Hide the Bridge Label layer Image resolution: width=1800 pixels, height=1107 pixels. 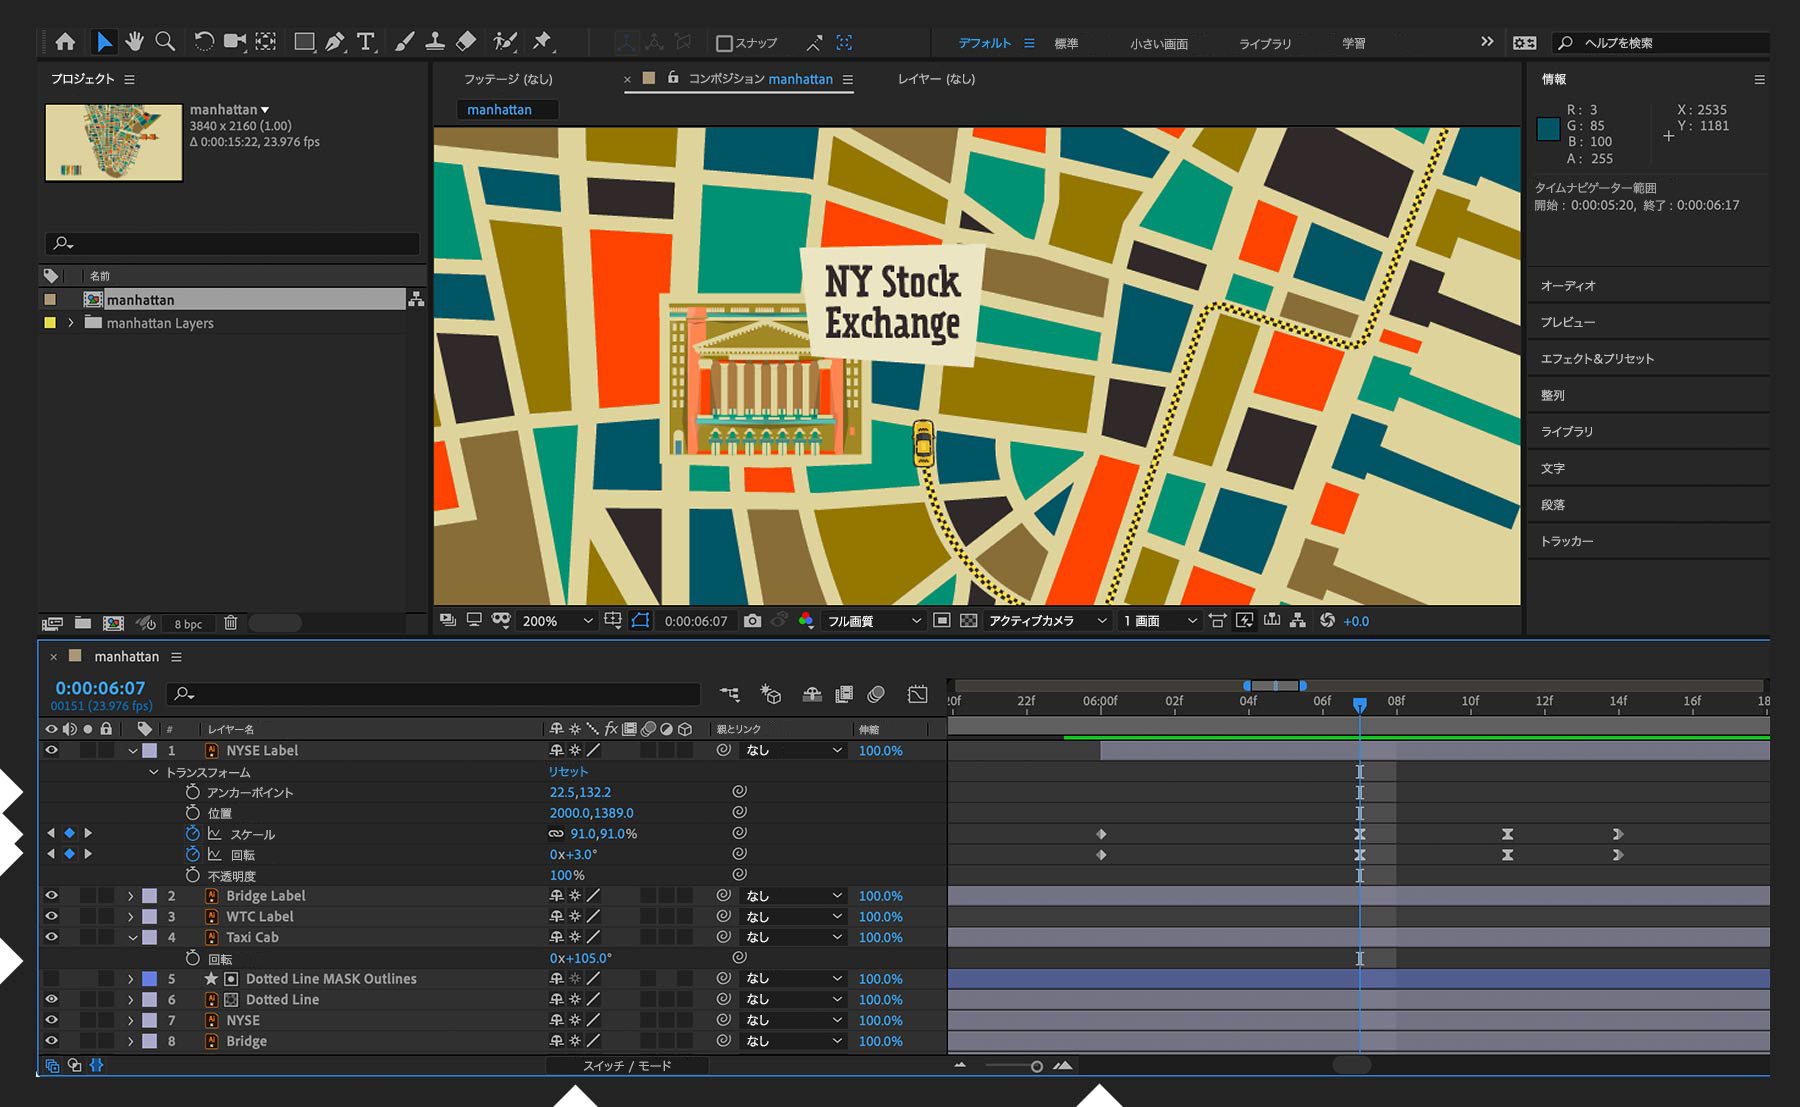(51, 896)
